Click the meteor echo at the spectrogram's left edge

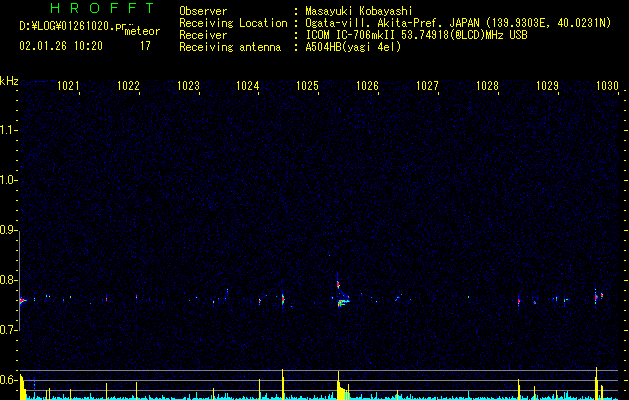(22, 300)
